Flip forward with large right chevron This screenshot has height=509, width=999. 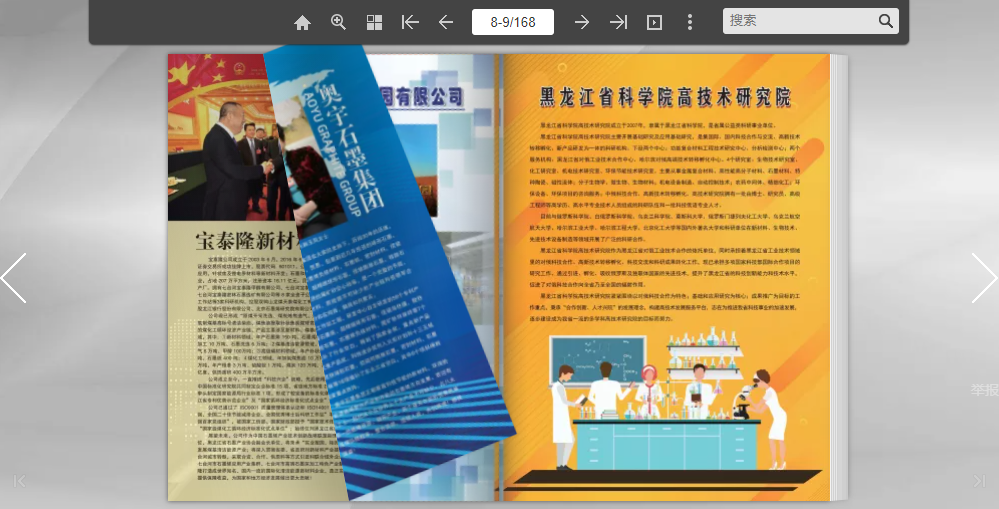click(x=984, y=278)
